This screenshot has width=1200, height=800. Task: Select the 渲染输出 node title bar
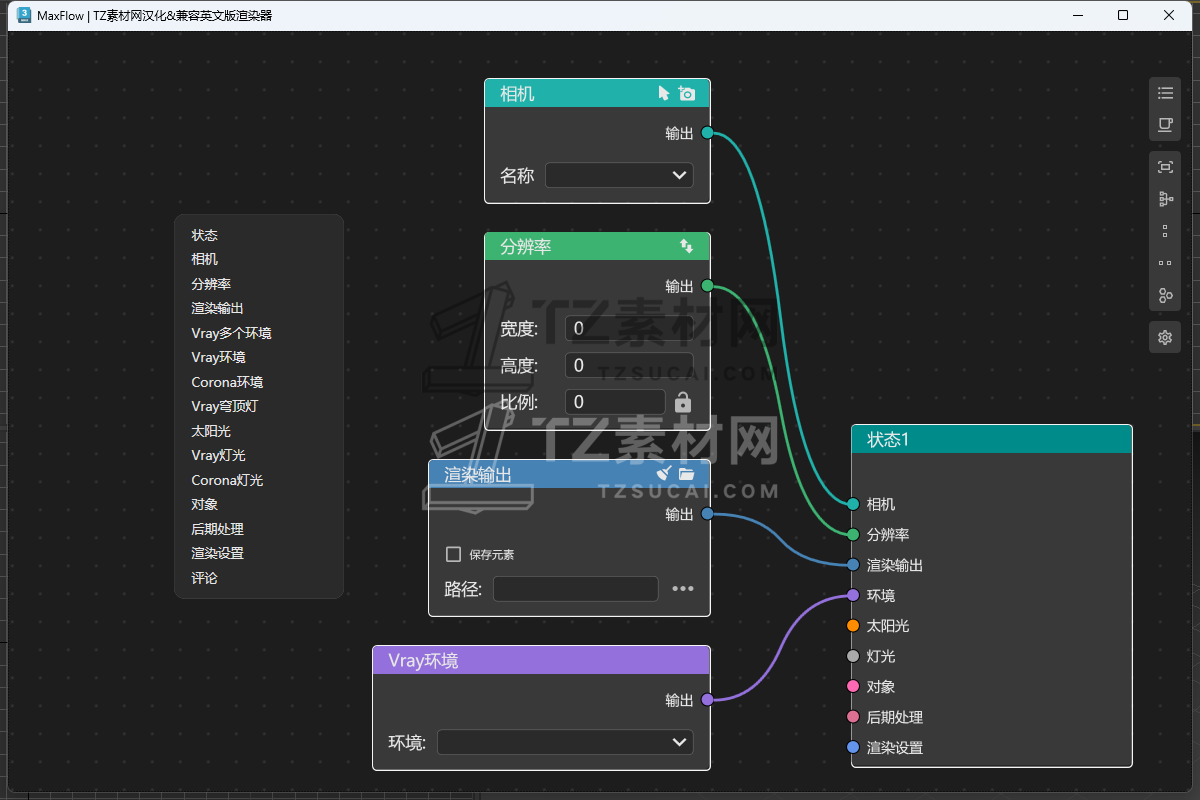tap(569, 474)
